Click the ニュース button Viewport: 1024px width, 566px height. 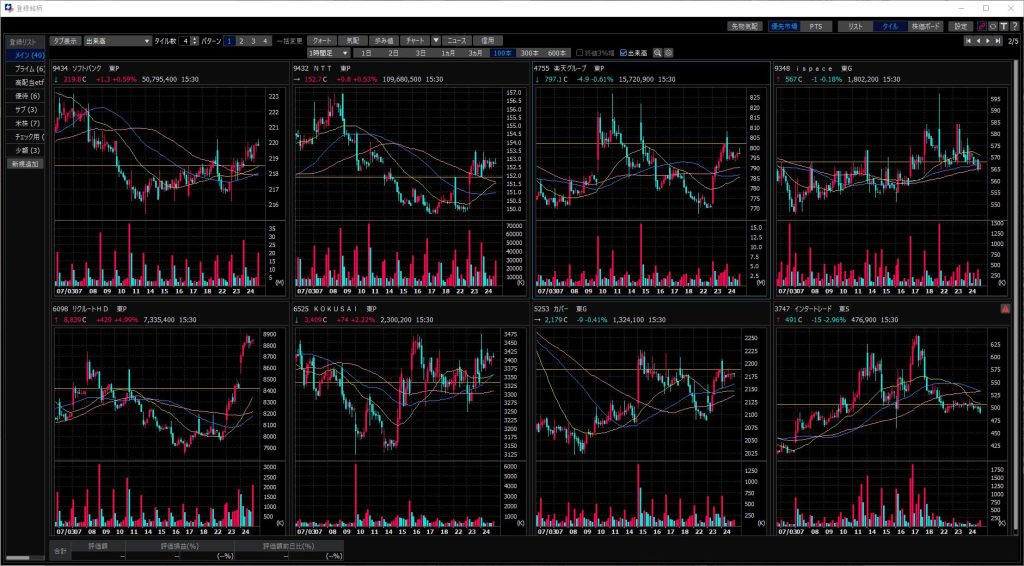(458, 41)
